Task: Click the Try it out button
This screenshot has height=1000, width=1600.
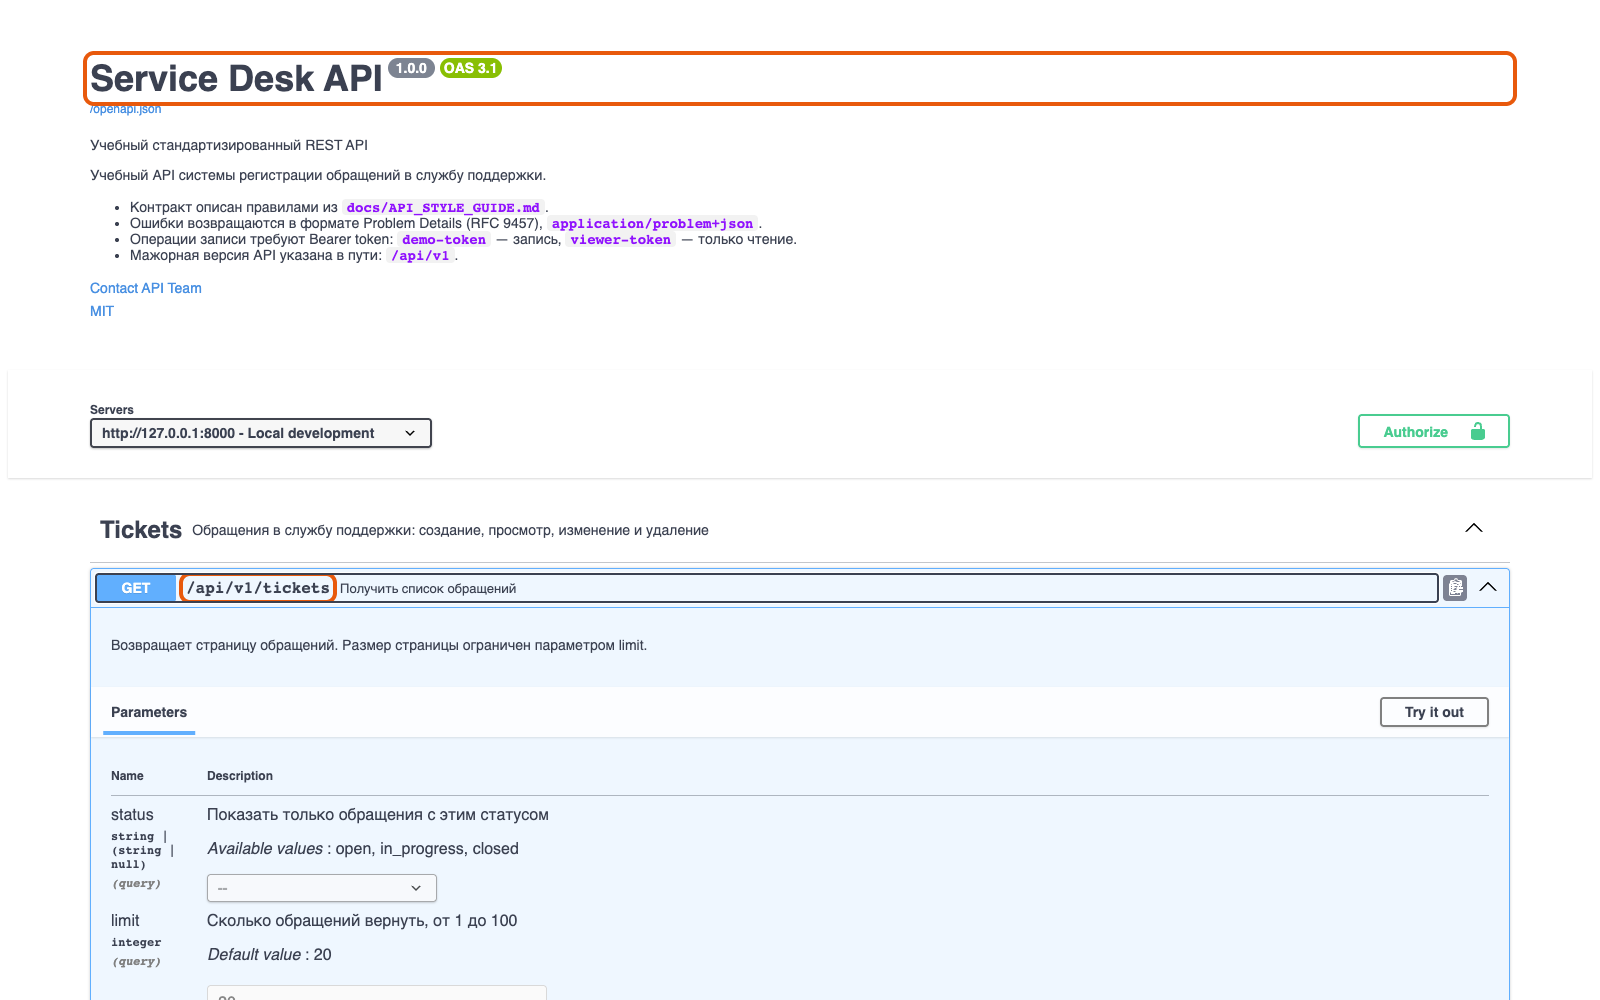Action: tap(1434, 712)
